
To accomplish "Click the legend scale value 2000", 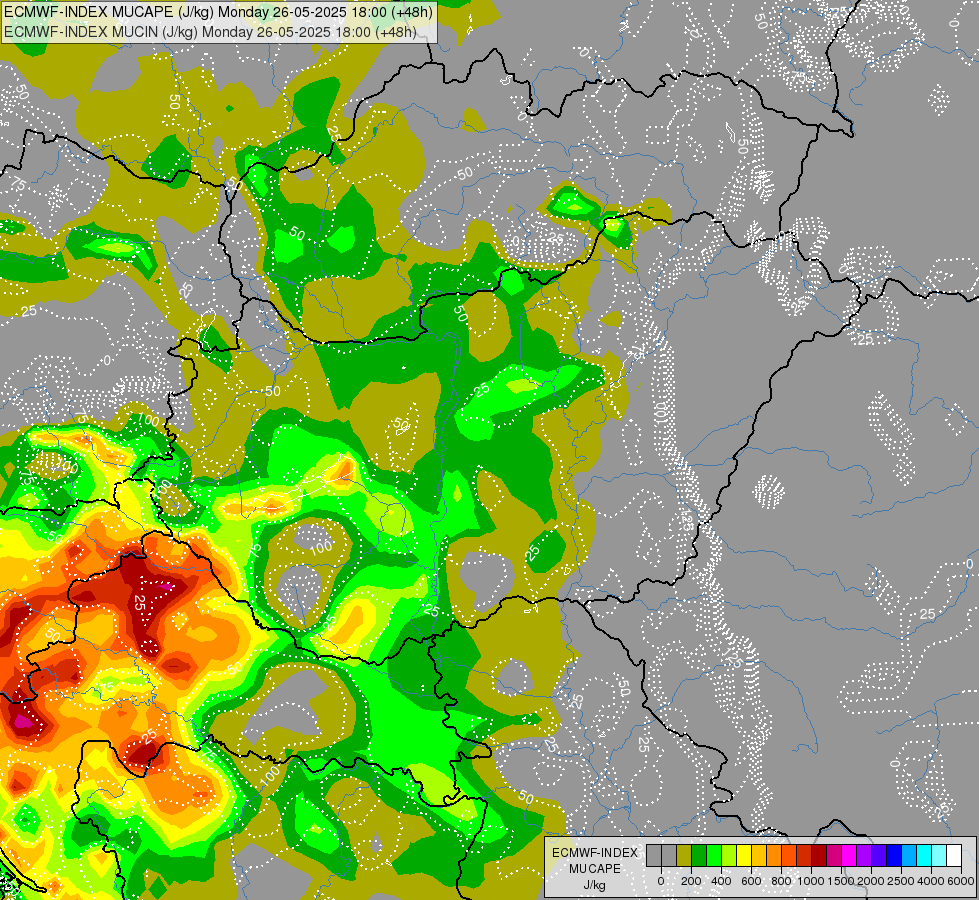I will (871, 881).
